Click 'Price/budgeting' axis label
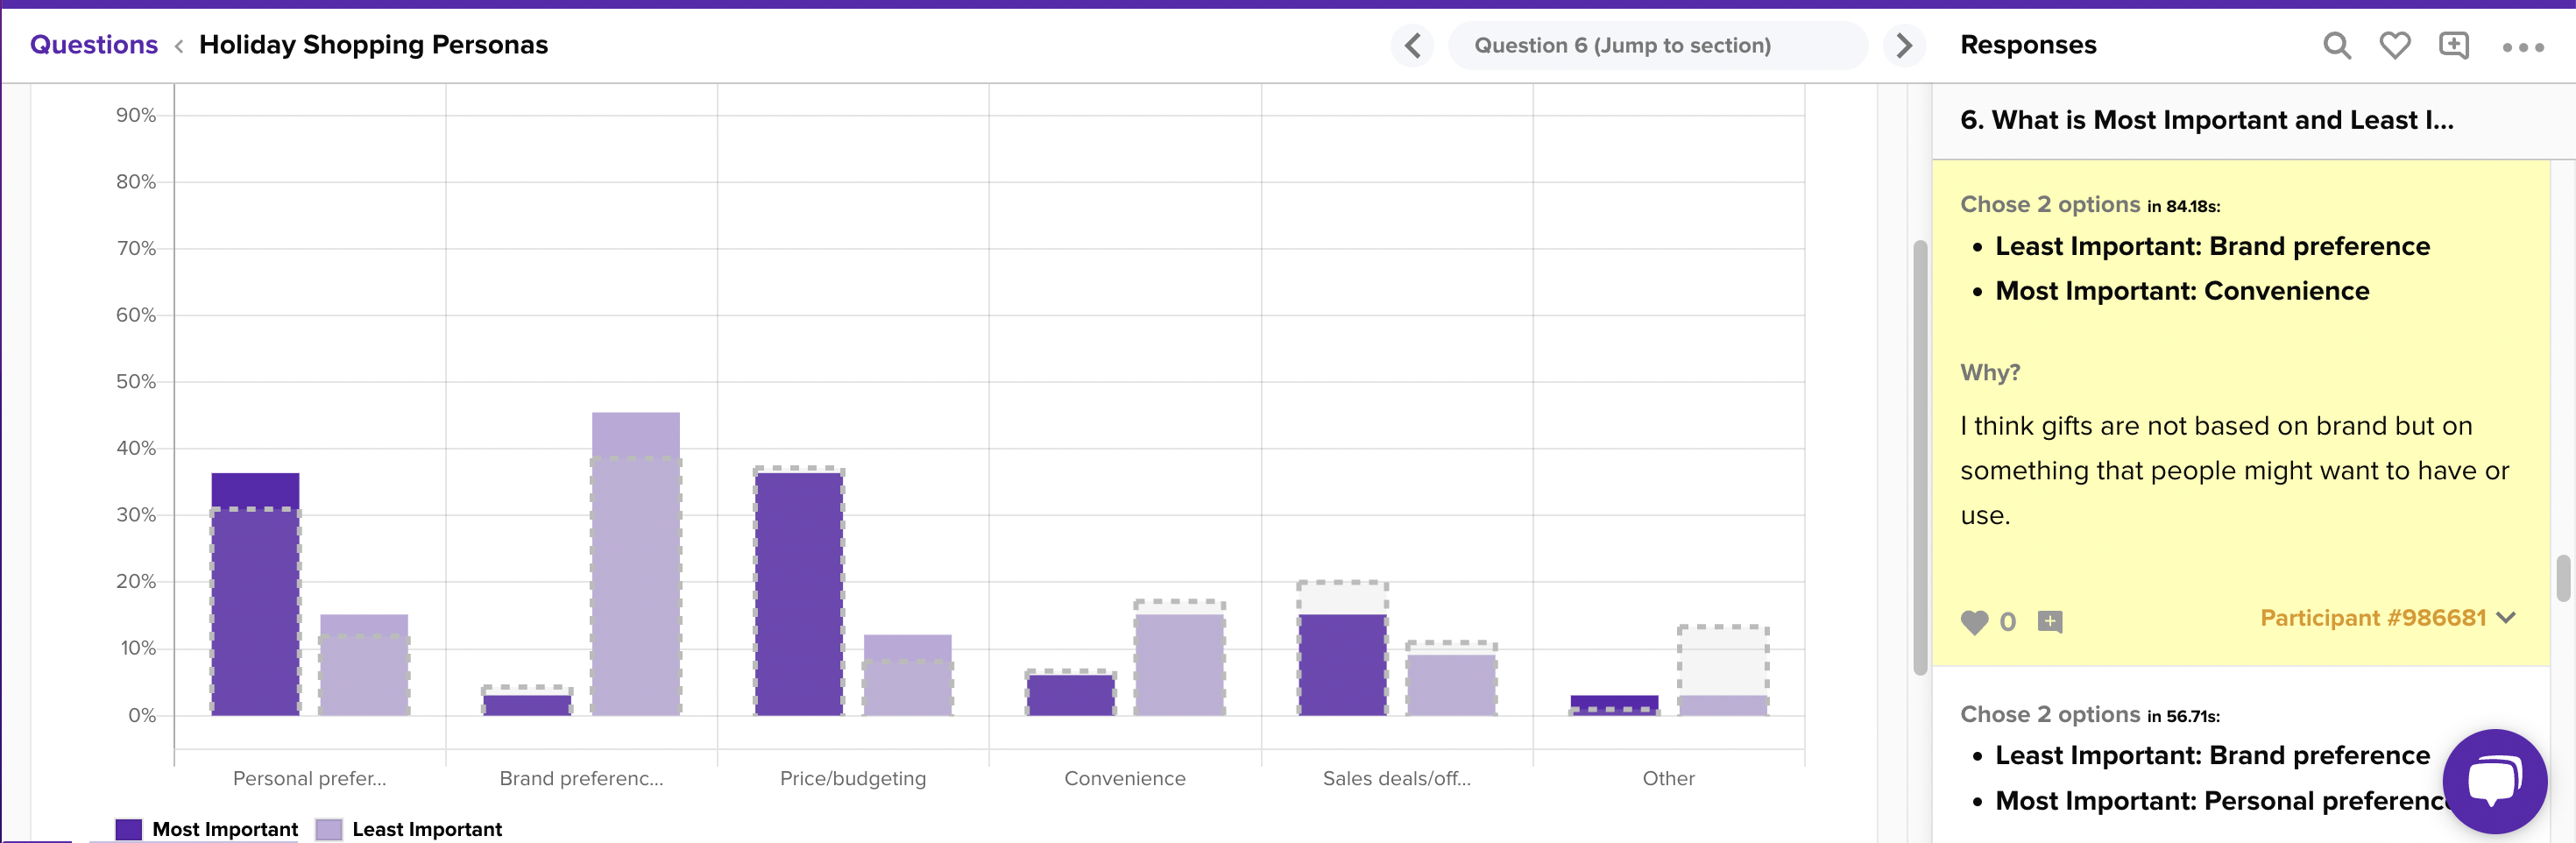 pos(853,778)
